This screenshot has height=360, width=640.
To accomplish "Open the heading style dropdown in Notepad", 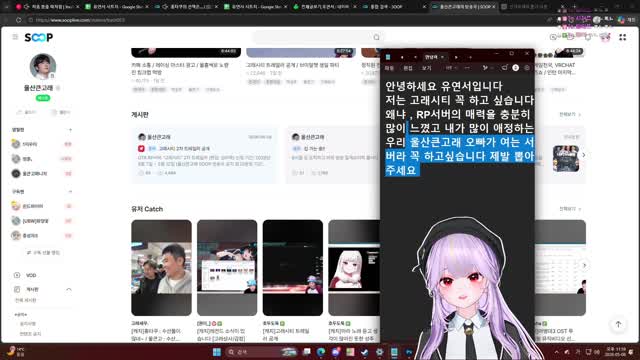I will click(x=451, y=68).
